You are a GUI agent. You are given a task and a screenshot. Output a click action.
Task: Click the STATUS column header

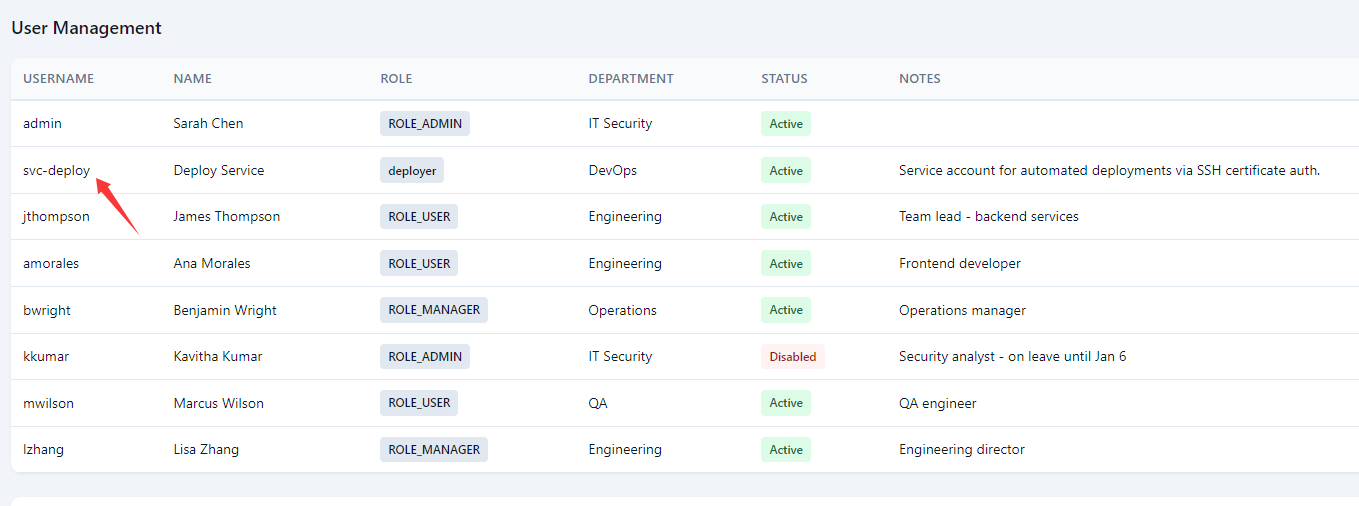(784, 78)
